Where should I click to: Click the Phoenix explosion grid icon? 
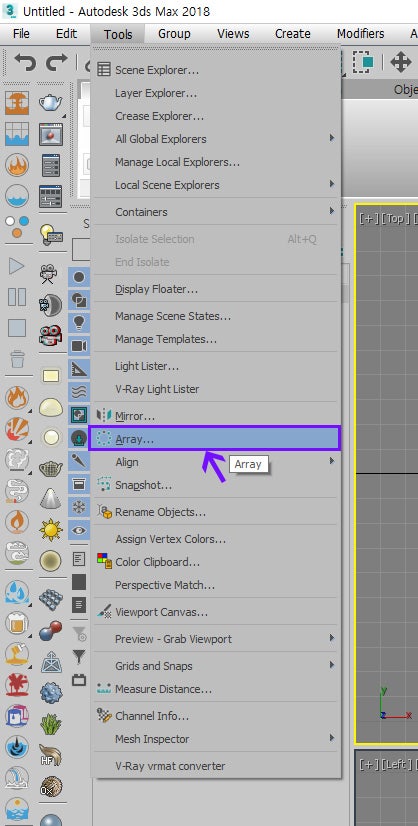click(17, 102)
